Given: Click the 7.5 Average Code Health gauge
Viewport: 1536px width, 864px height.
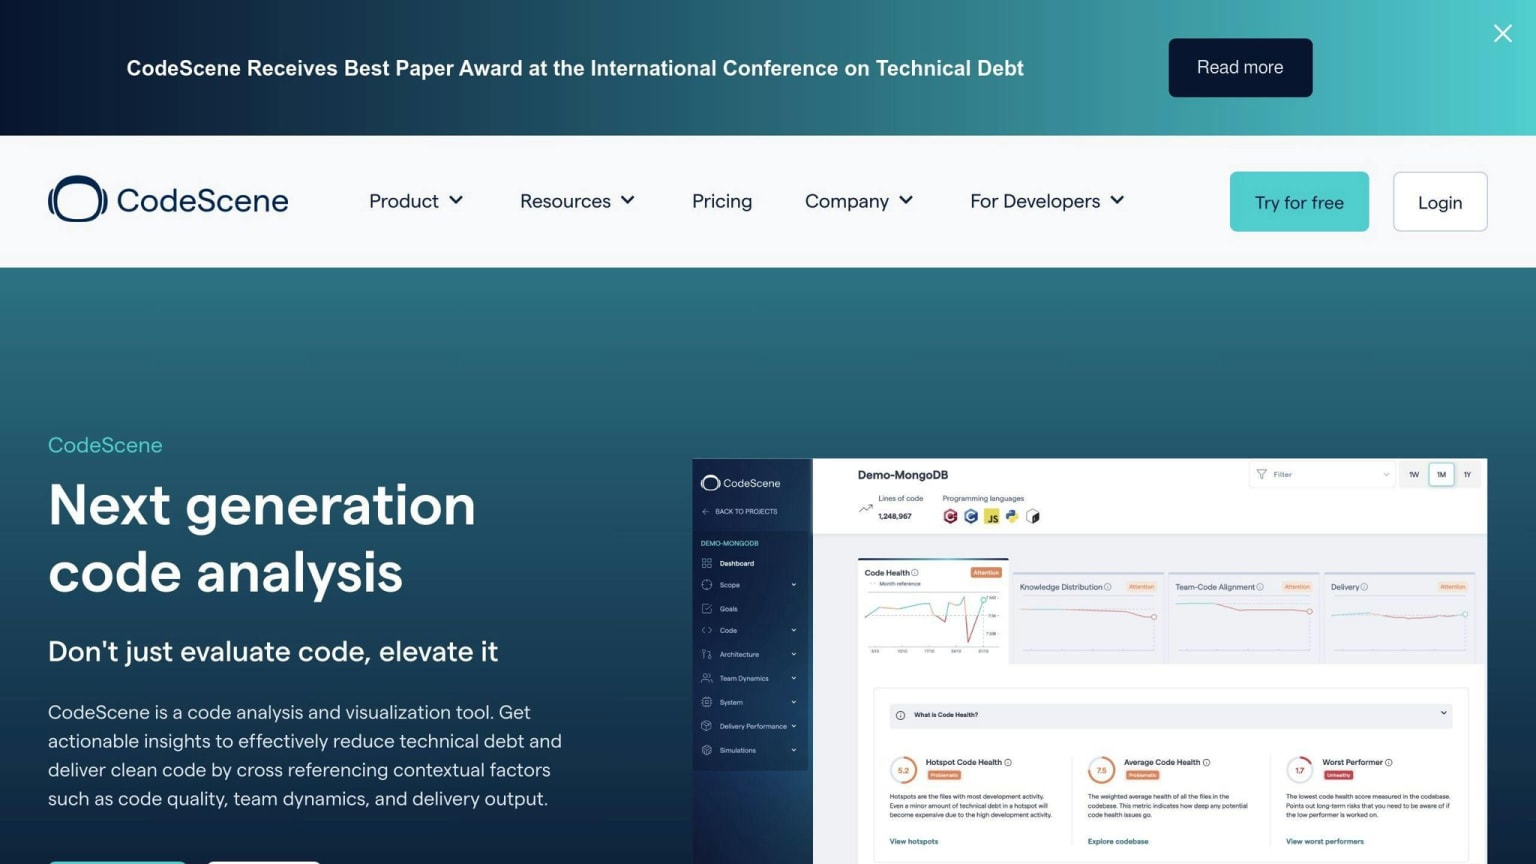Looking at the screenshot, I should click(1101, 770).
